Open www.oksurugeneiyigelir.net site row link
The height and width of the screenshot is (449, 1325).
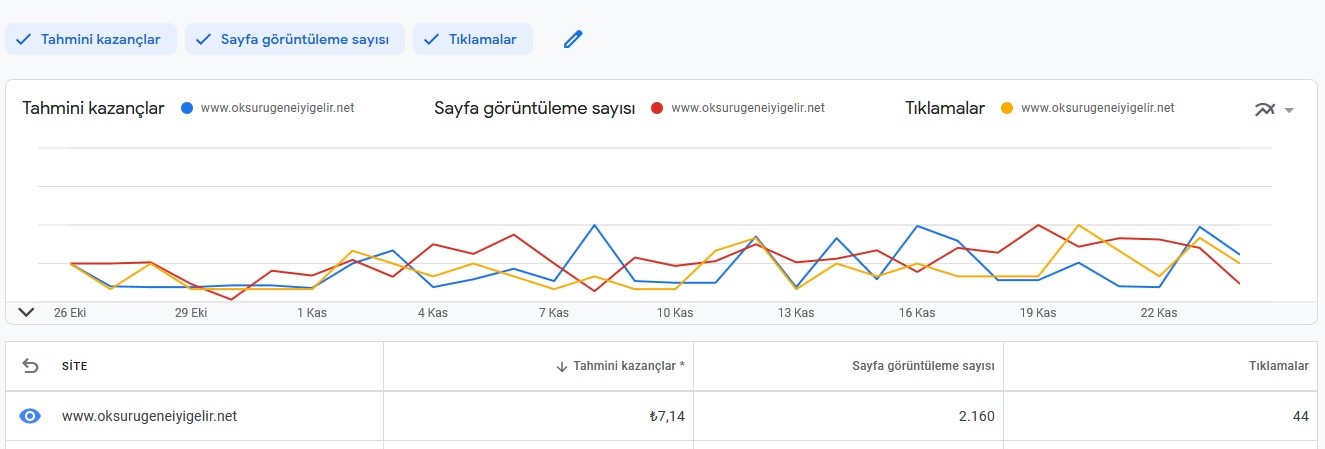point(149,416)
